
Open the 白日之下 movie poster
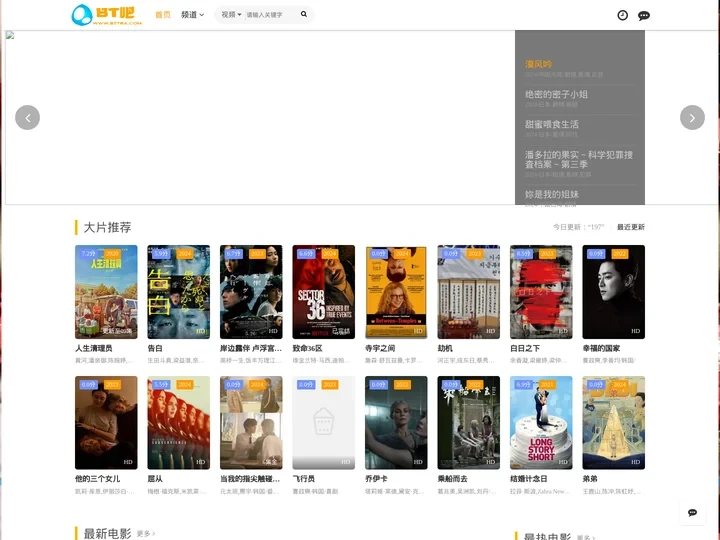click(541, 292)
